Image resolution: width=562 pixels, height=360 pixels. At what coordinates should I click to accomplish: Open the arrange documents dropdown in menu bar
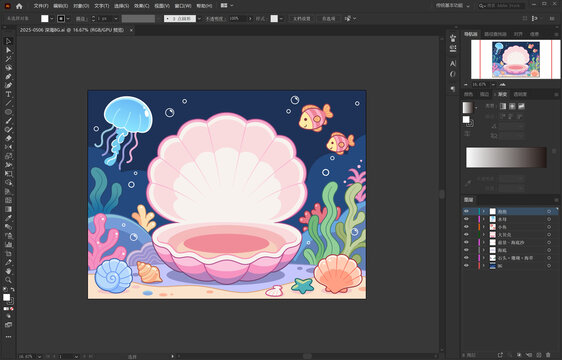tap(227, 6)
